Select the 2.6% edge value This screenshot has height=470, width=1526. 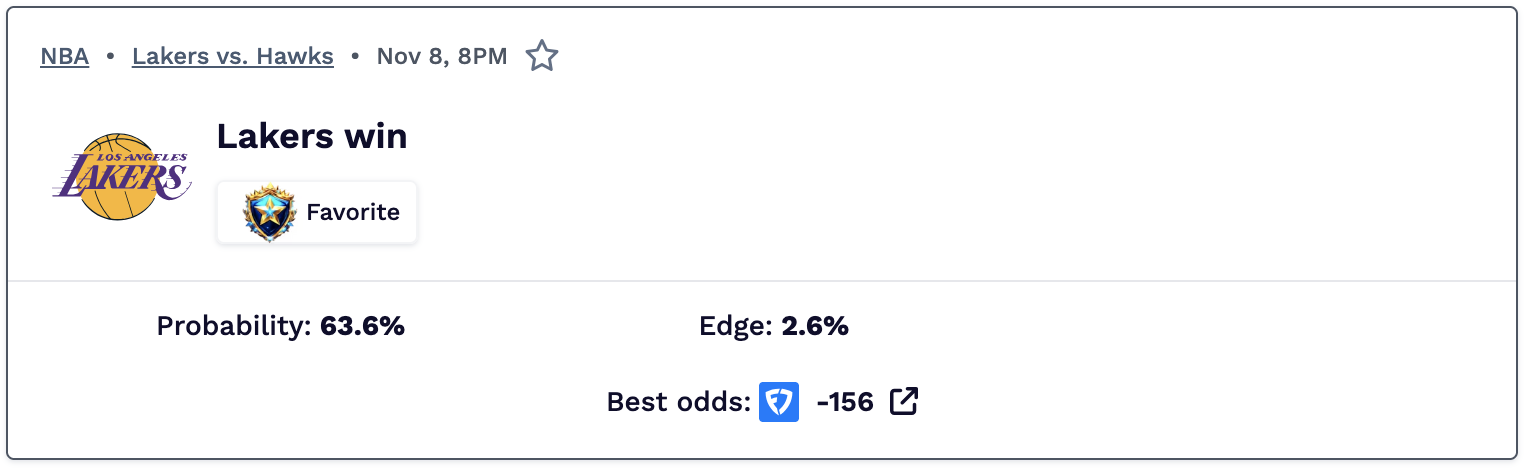(815, 326)
